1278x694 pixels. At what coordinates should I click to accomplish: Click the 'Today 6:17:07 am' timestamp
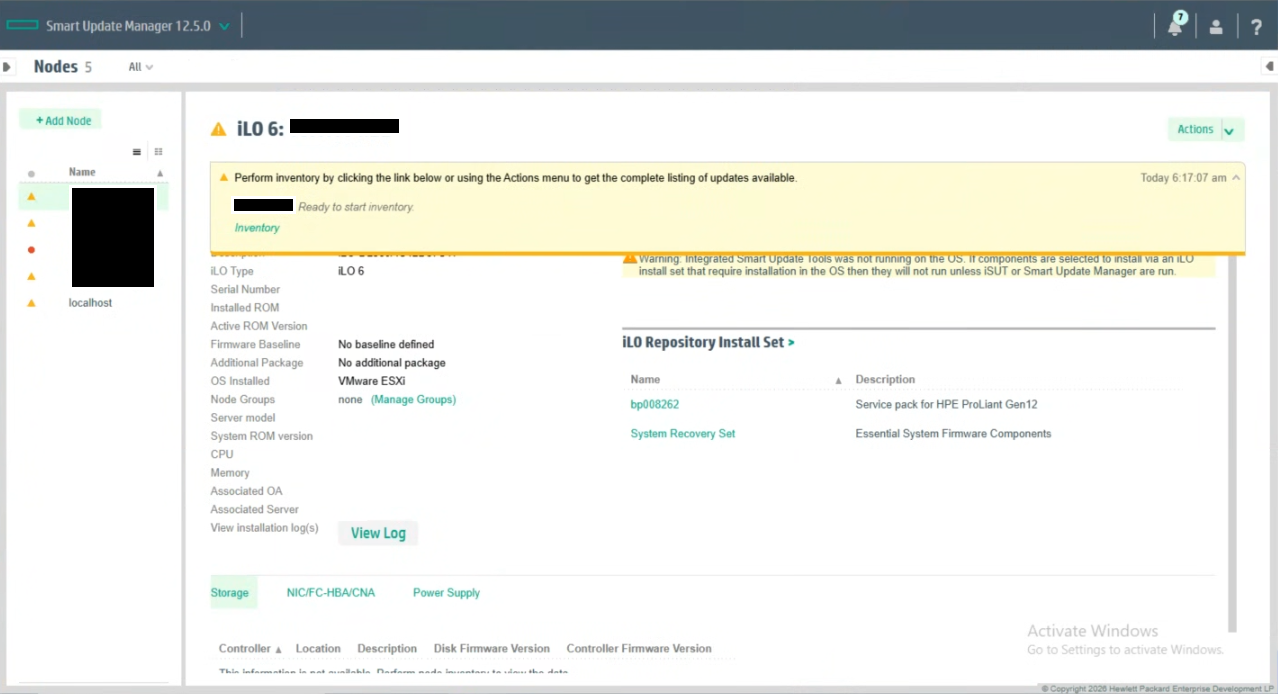click(1183, 178)
